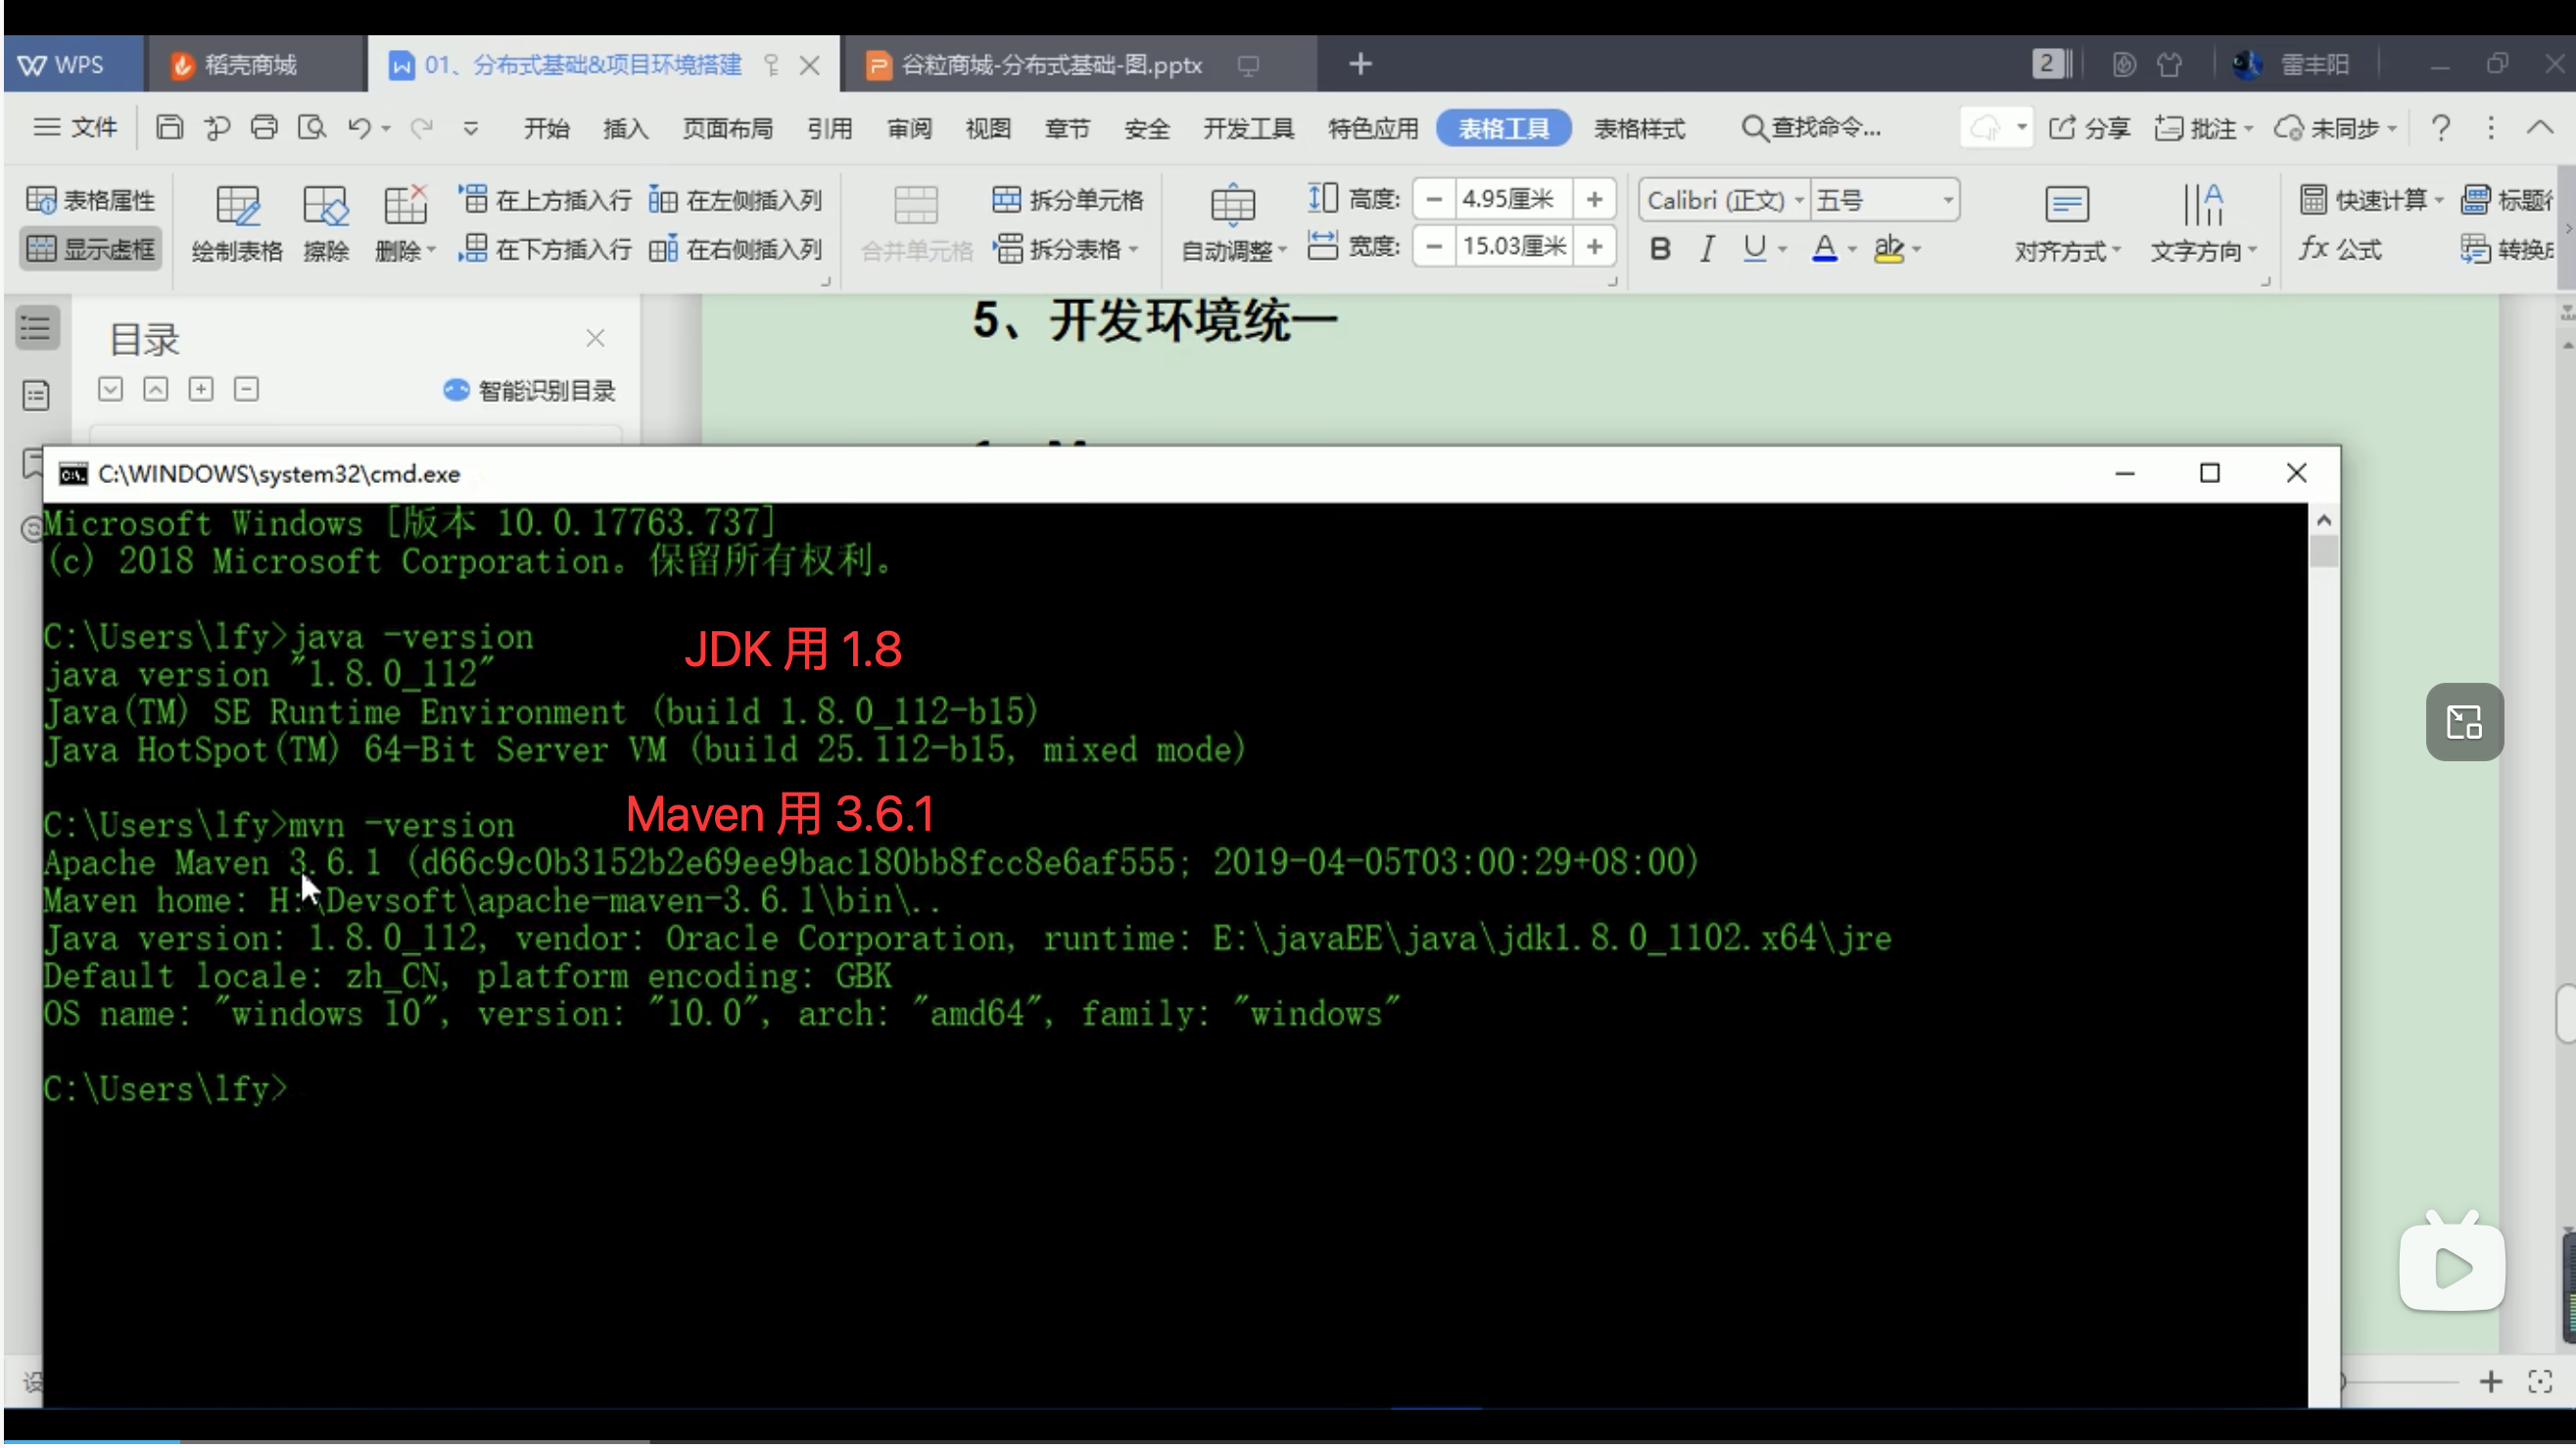Viewport: 2576px width, 1448px height.
Task: Click the Undo arrow icon
Action: tap(359, 127)
